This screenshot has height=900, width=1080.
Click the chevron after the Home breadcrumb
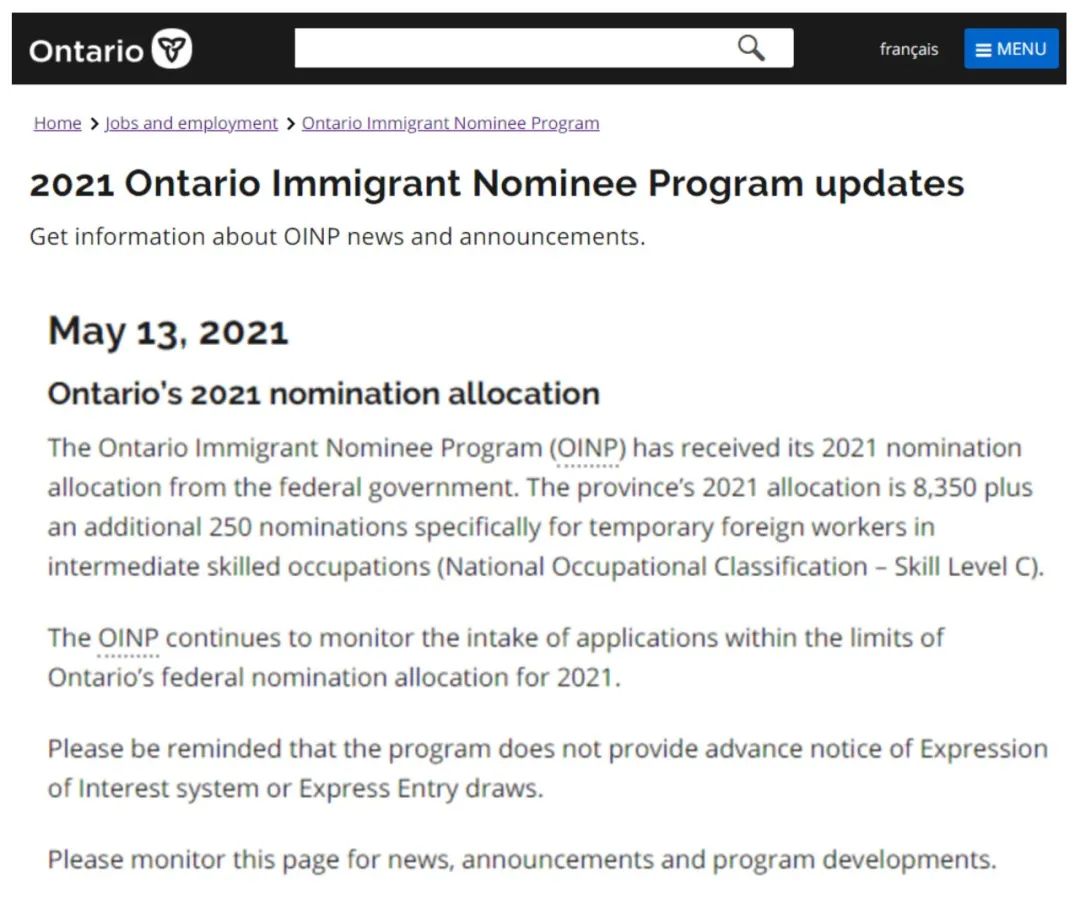click(94, 124)
